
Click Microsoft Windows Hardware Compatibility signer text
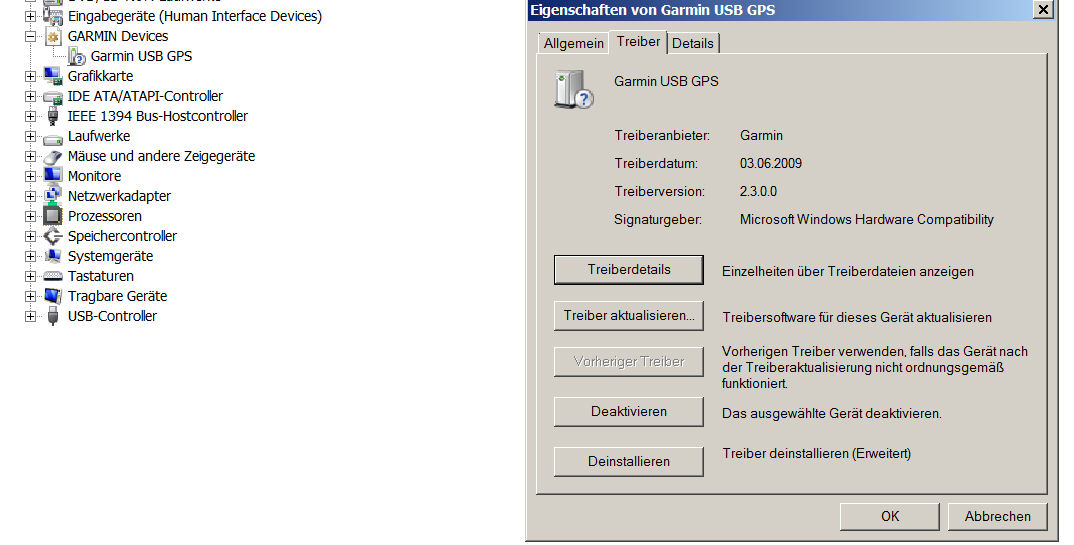[866, 220]
